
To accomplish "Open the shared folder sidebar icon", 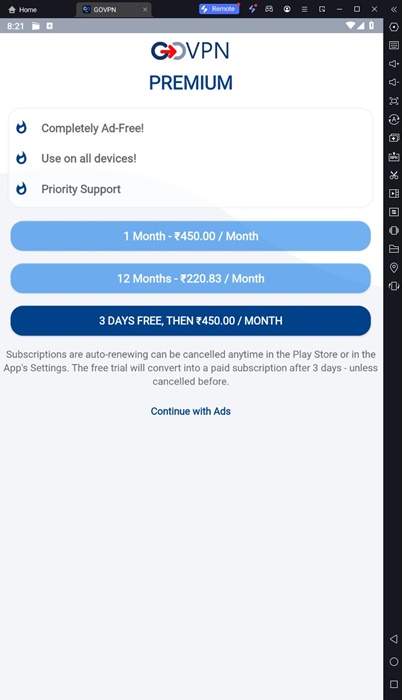I will tap(394, 249).
